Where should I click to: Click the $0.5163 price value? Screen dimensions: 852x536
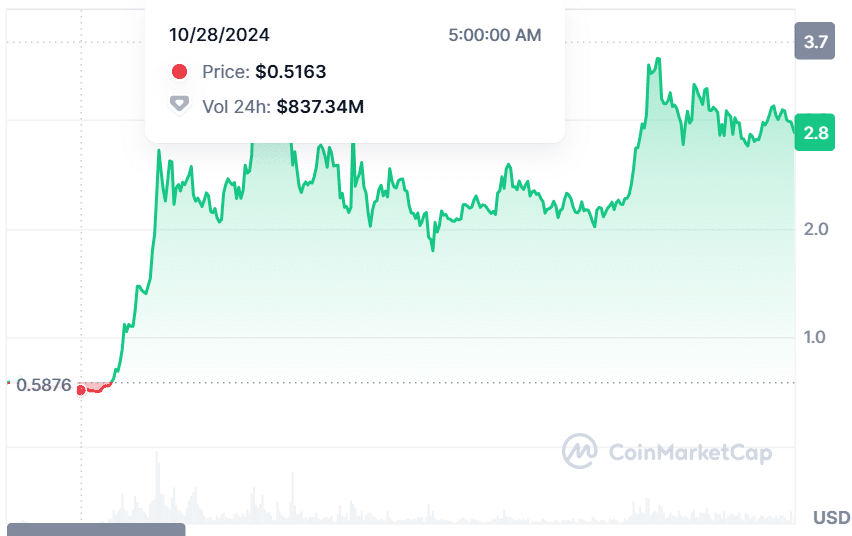coord(291,72)
